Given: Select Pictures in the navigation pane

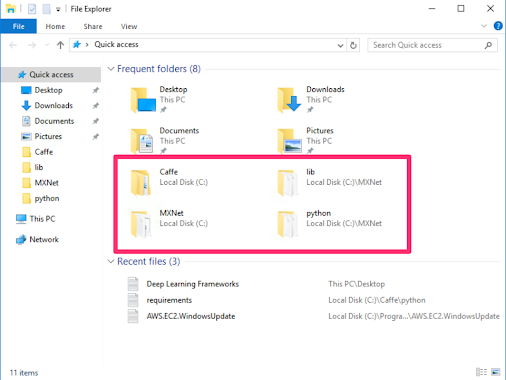Looking at the screenshot, I should pyautogui.click(x=48, y=136).
